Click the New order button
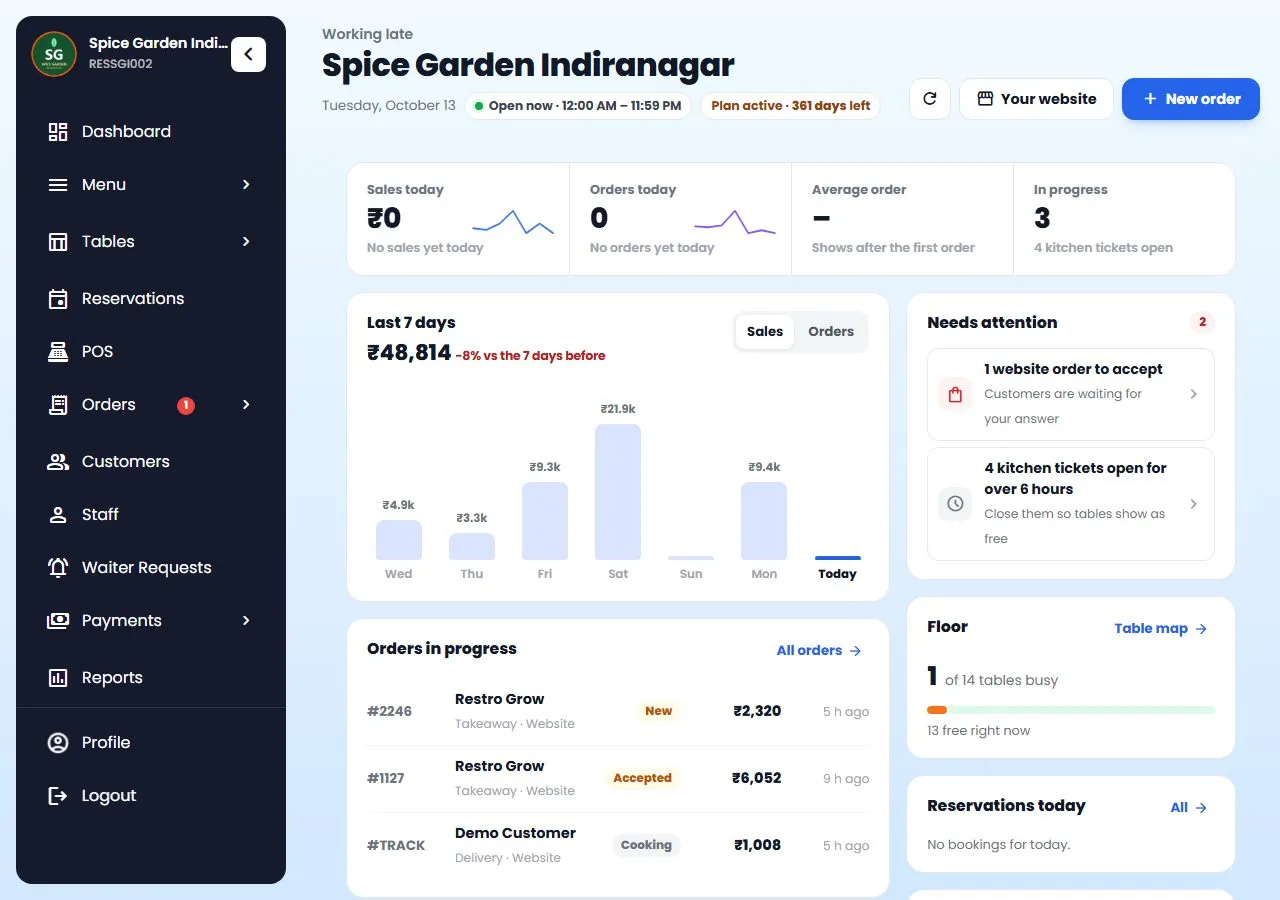This screenshot has height=900, width=1280. tap(1191, 99)
